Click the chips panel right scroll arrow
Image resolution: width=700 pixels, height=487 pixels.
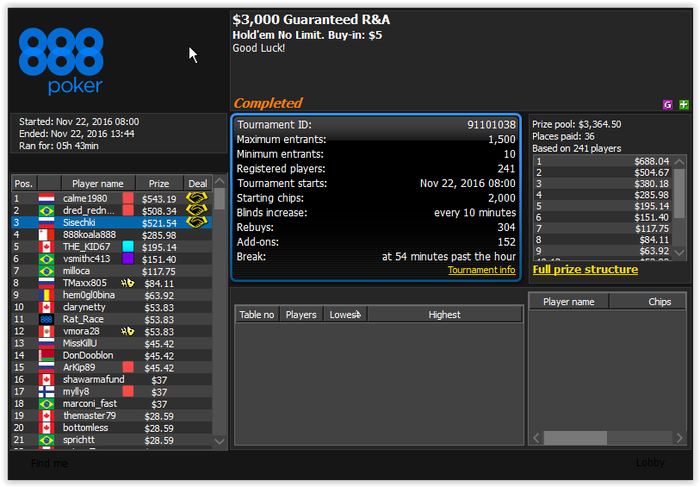[x=679, y=438]
